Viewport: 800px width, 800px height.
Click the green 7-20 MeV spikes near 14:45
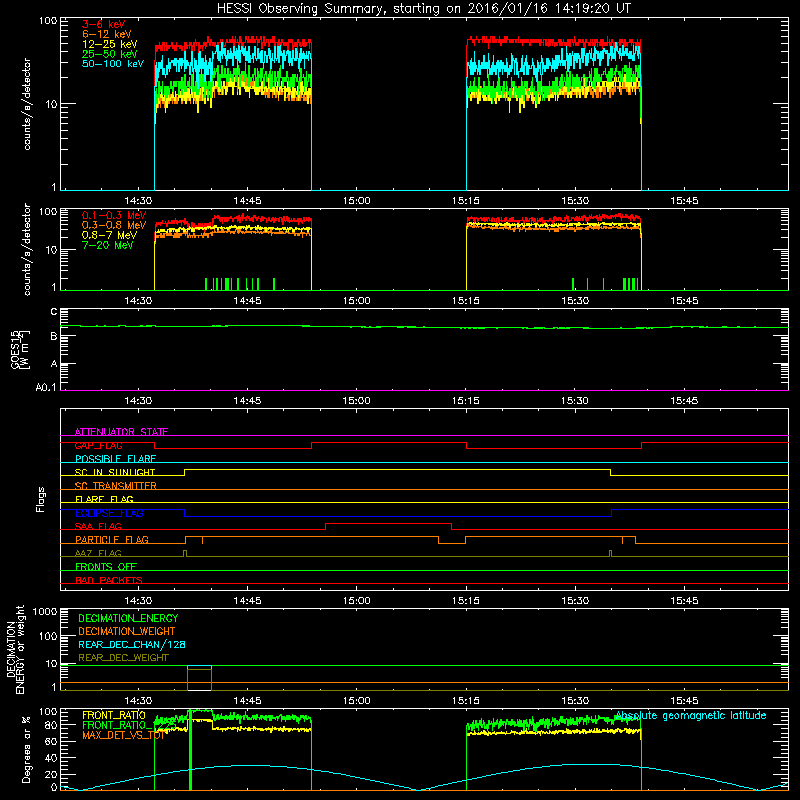tap(240, 284)
